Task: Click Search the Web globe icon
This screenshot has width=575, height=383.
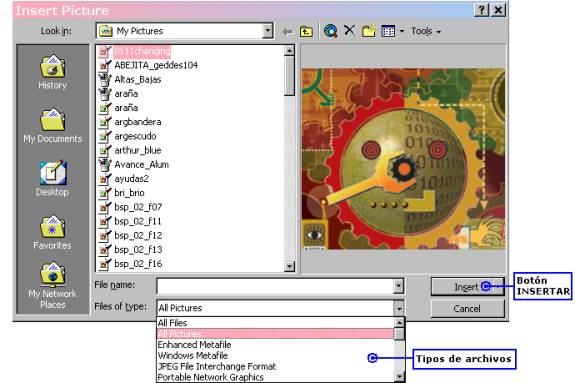Action: coord(330,31)
